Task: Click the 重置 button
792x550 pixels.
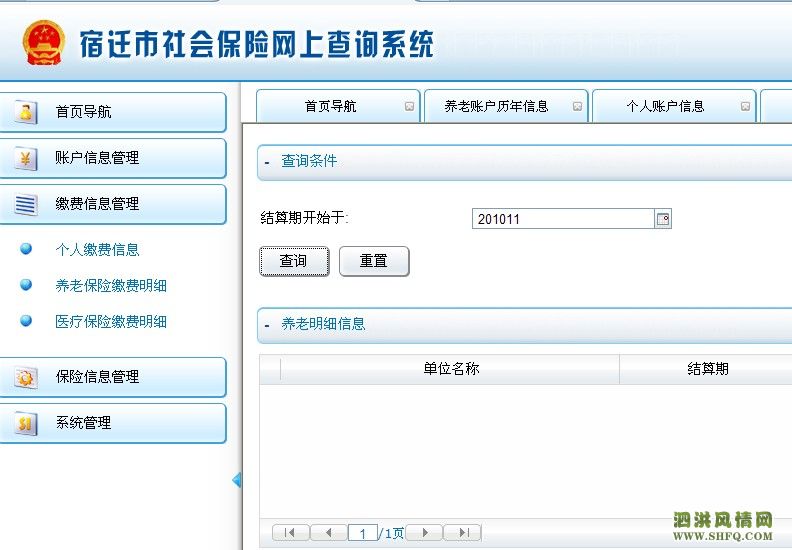Action: (374, 261)
